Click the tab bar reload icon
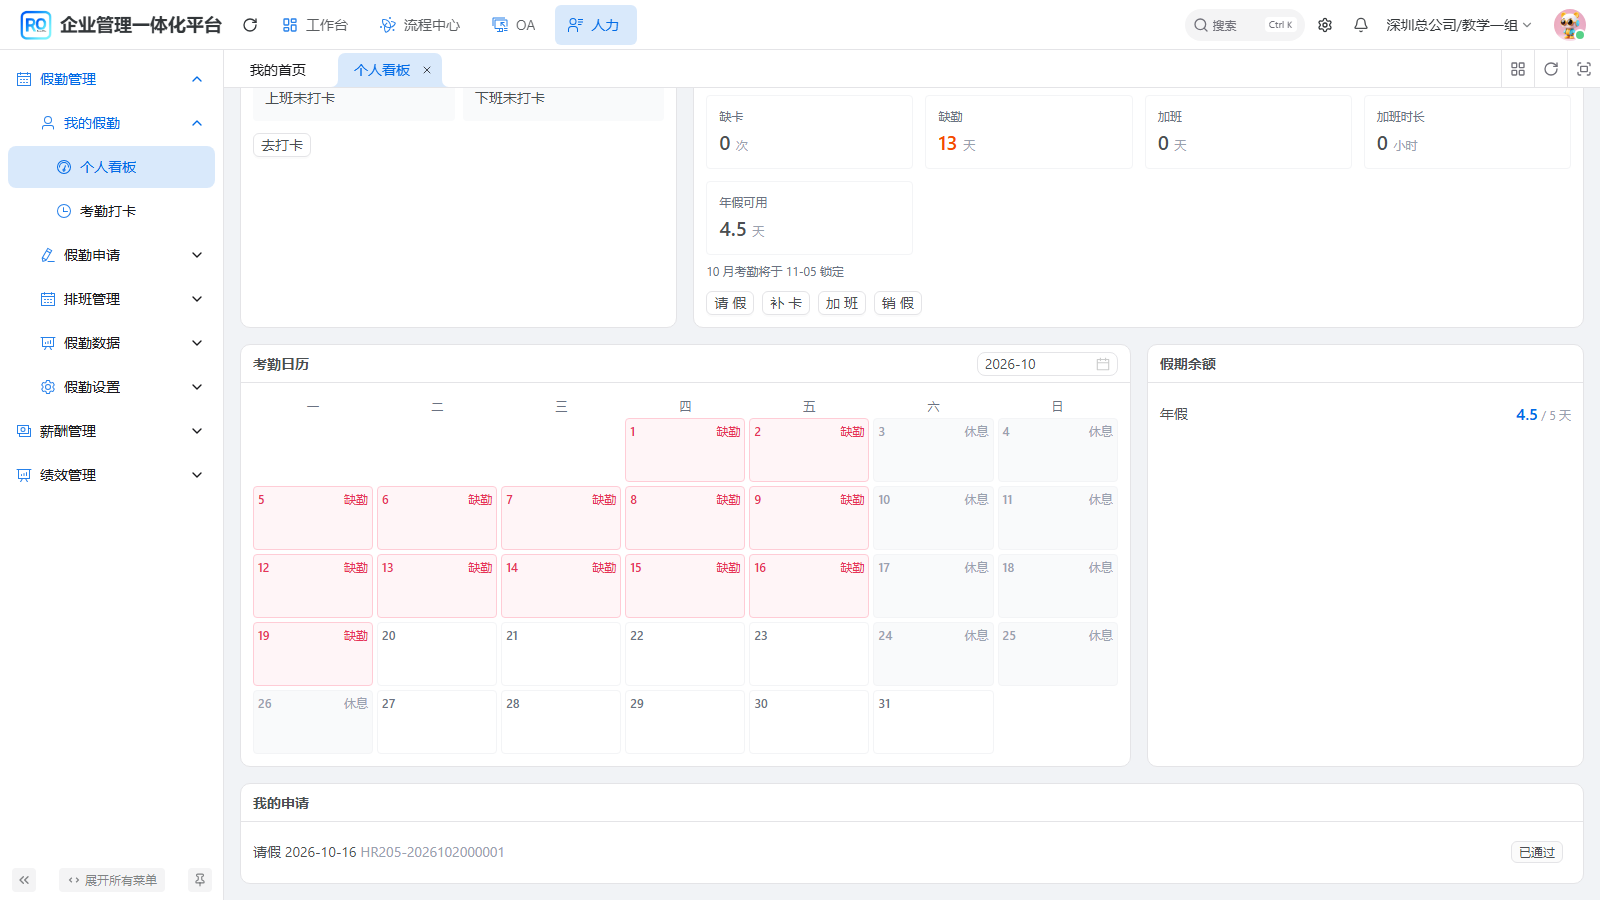The width and height of the screenshot is (1600, 900). click(1551, 69)
